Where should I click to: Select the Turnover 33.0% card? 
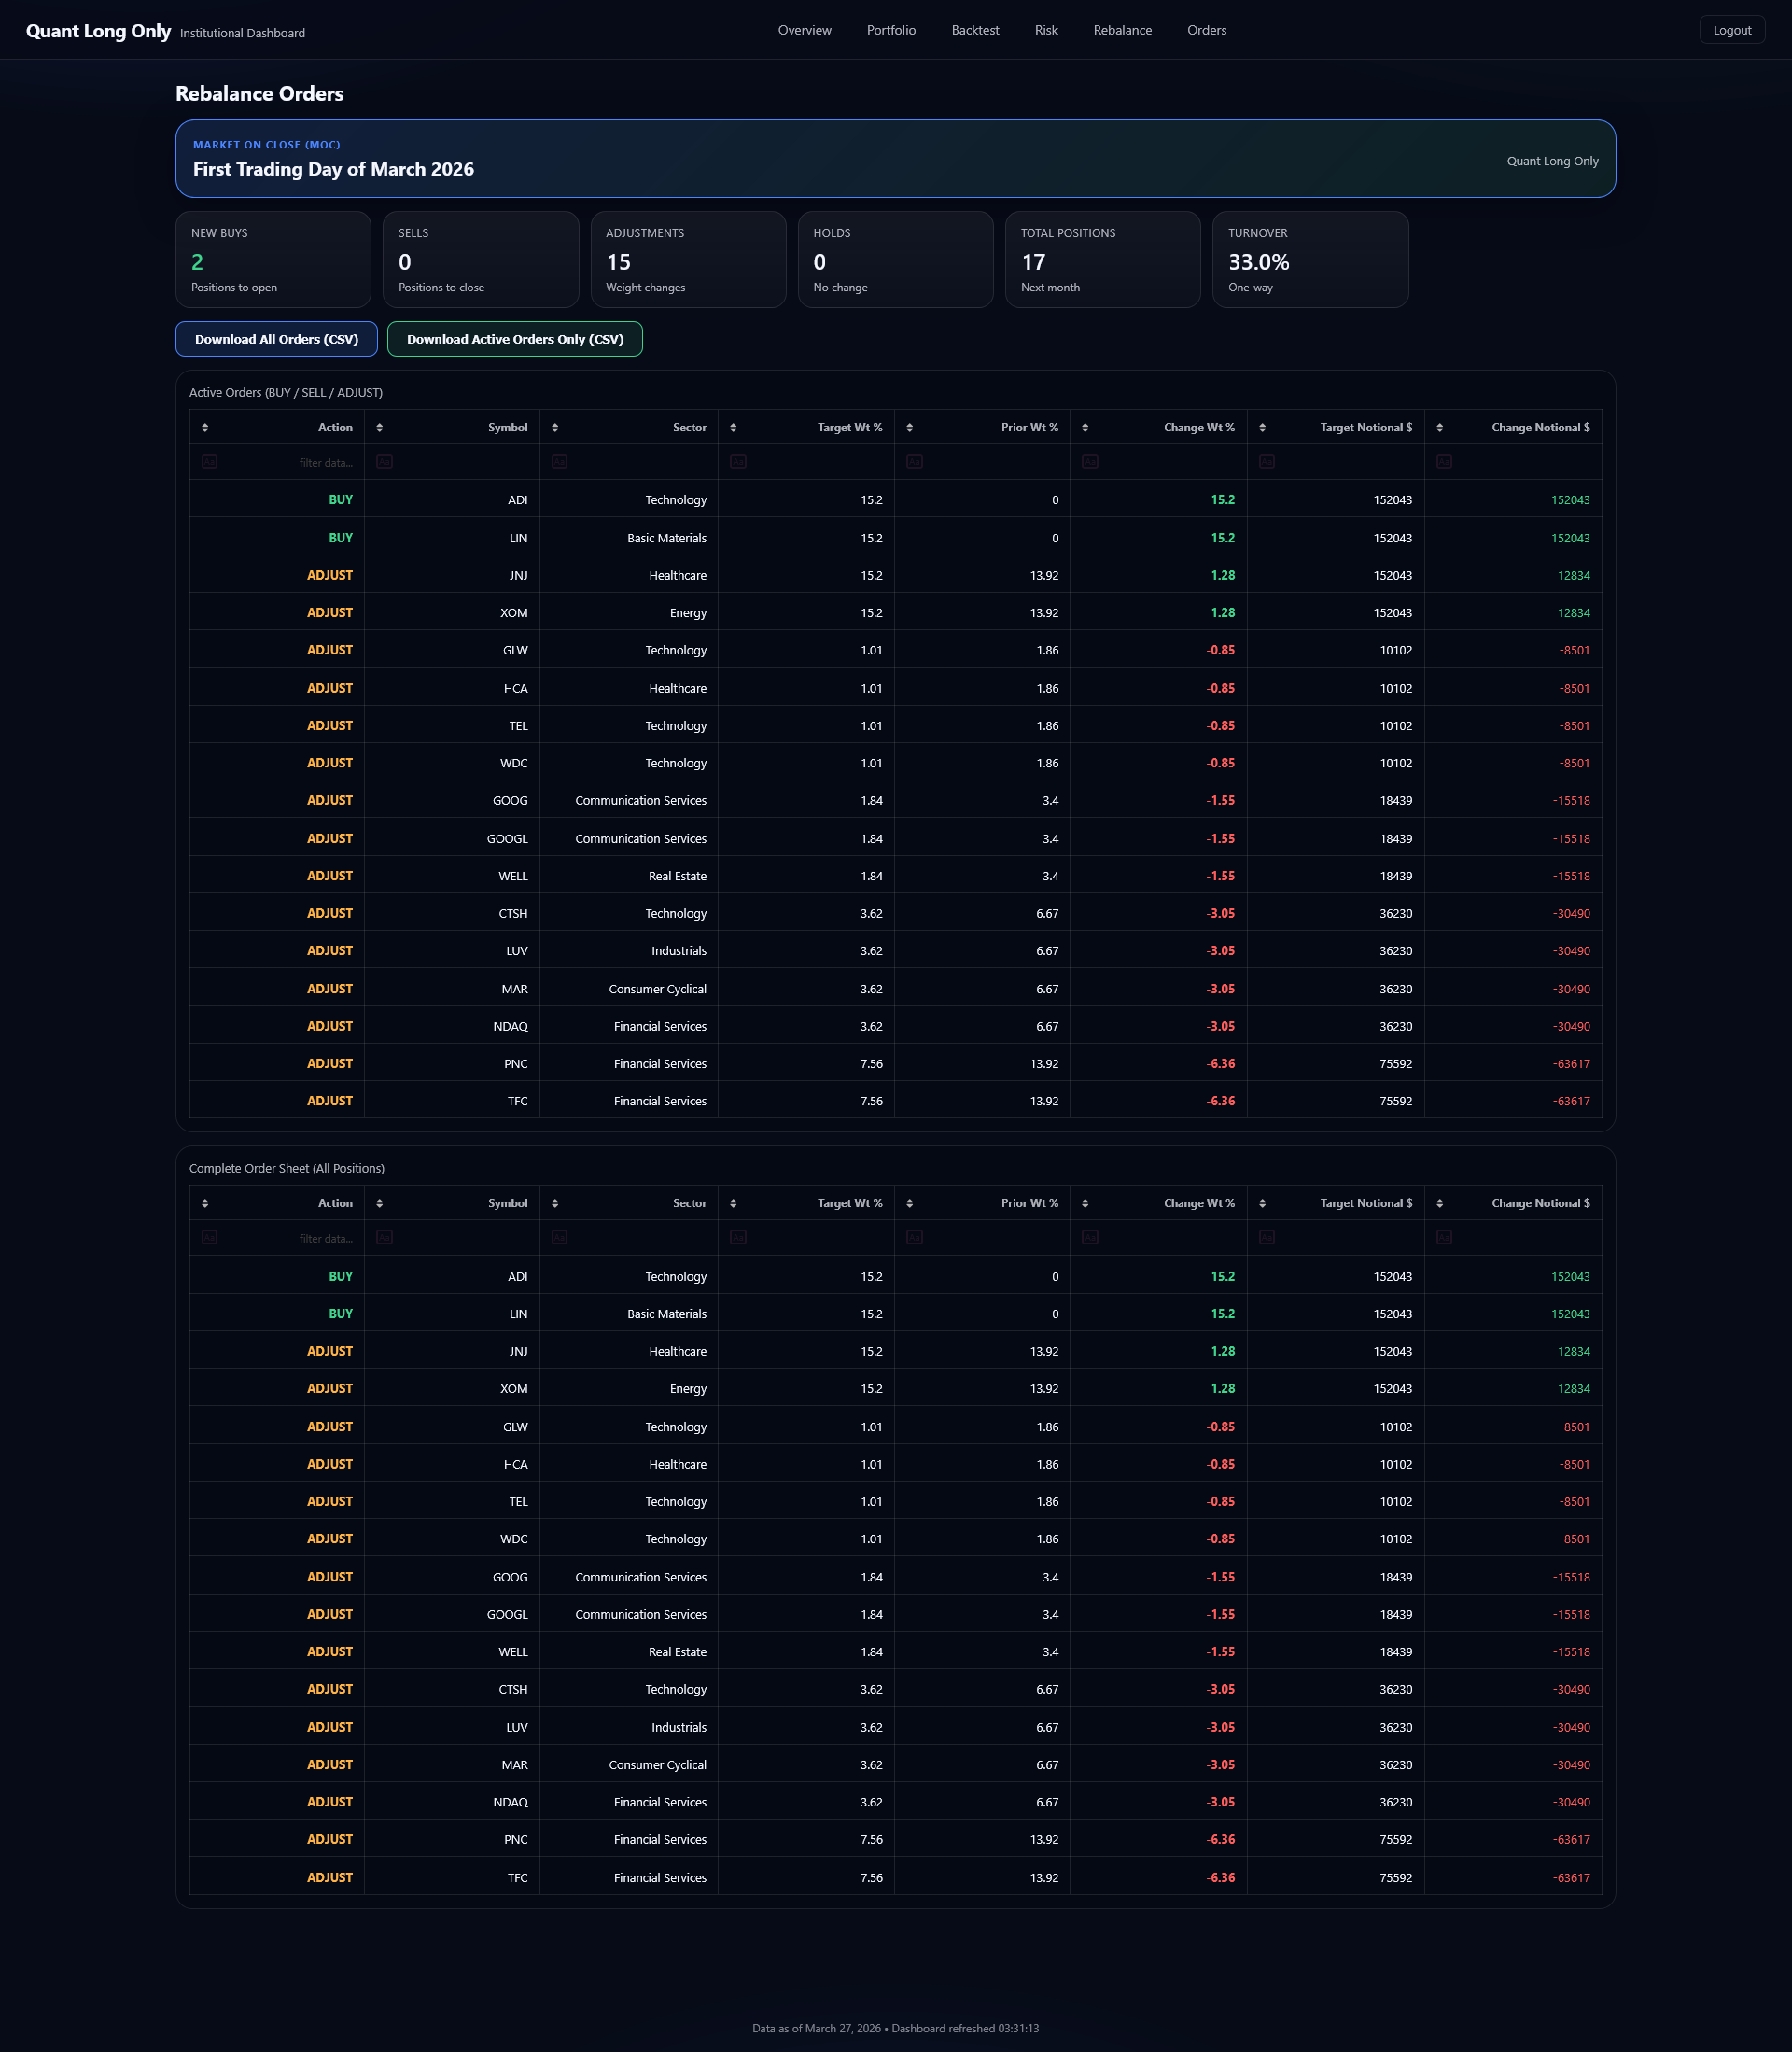1310,259
